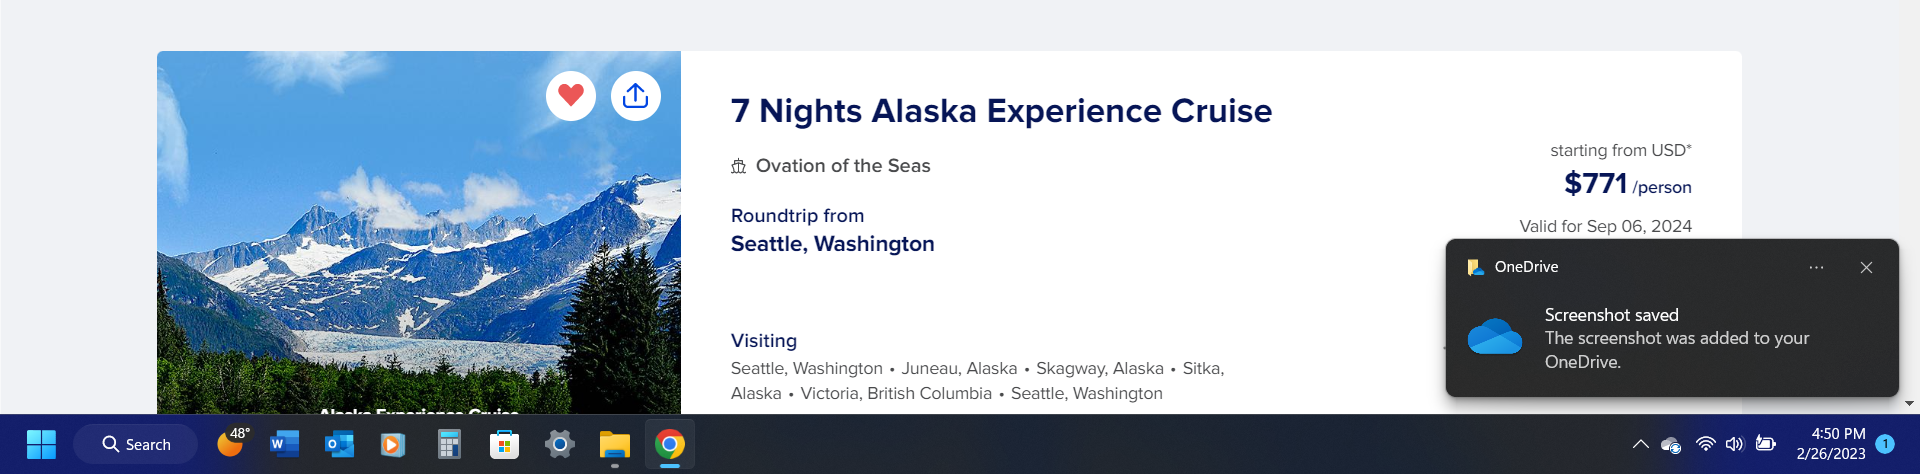
Task: Open Outlook from the taskbar
Action: (x=340, y=444)
